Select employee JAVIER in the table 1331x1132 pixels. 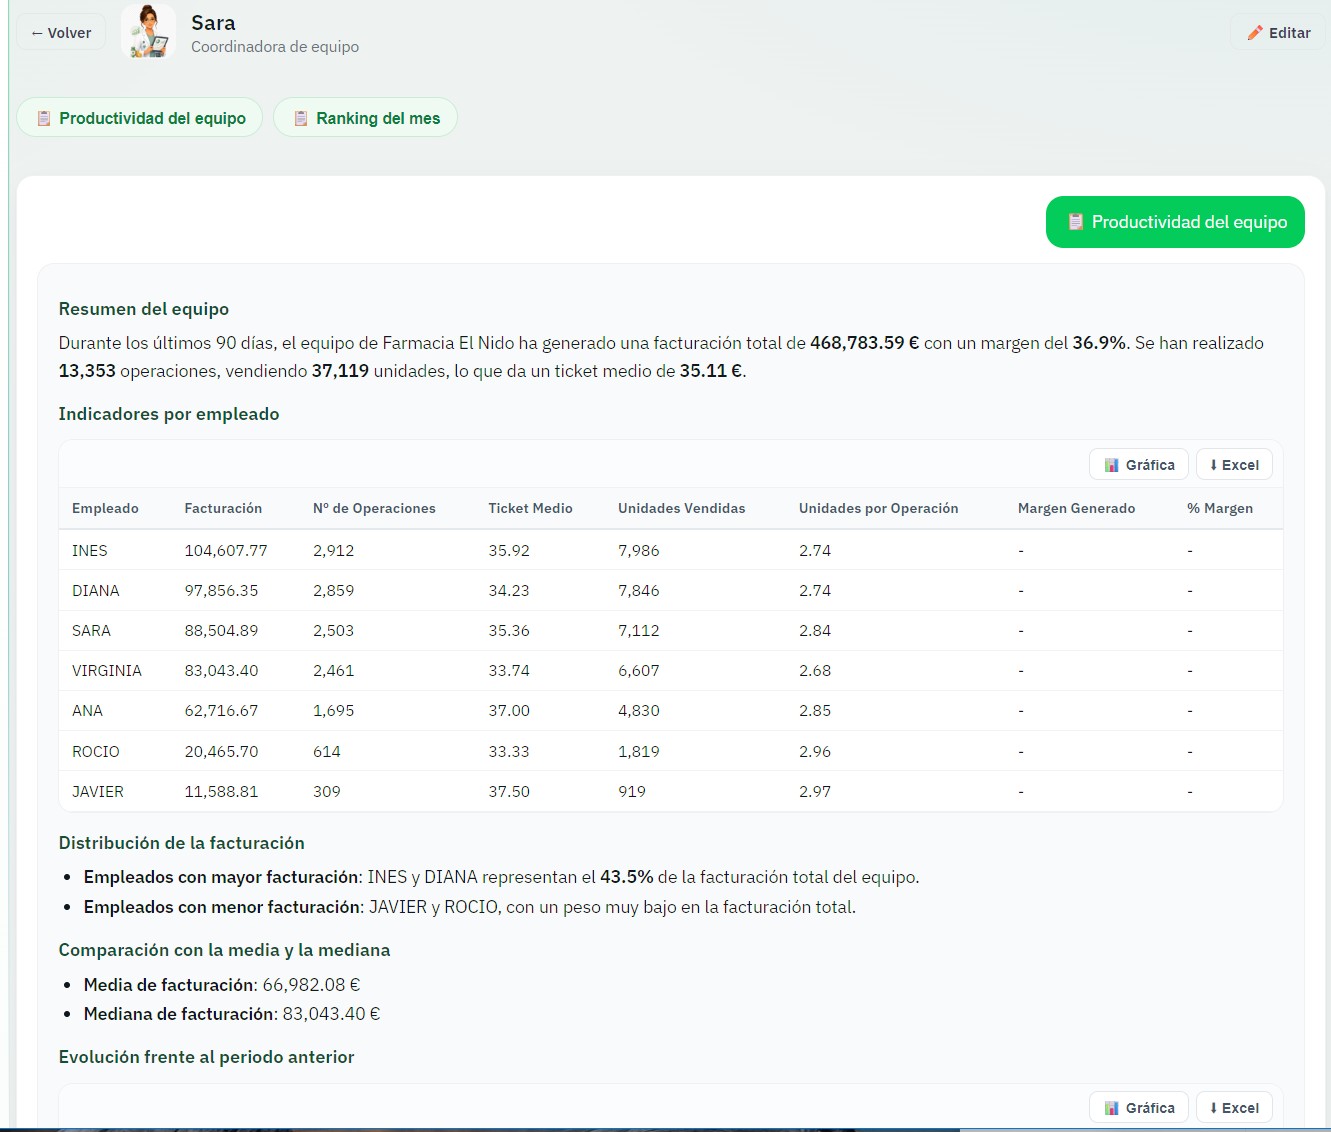pos(98,792)
